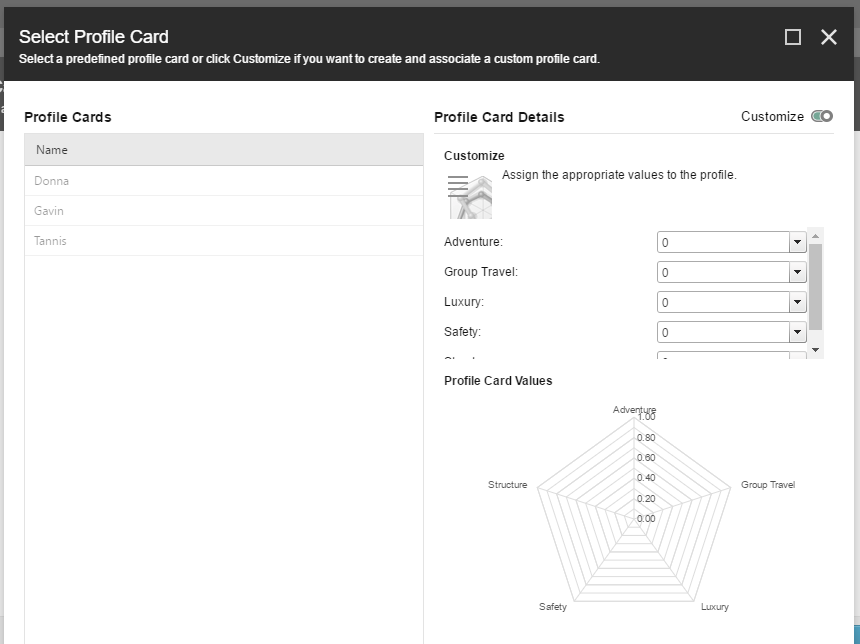Click the Group Travel label on radar chart

tap(768, 484)
